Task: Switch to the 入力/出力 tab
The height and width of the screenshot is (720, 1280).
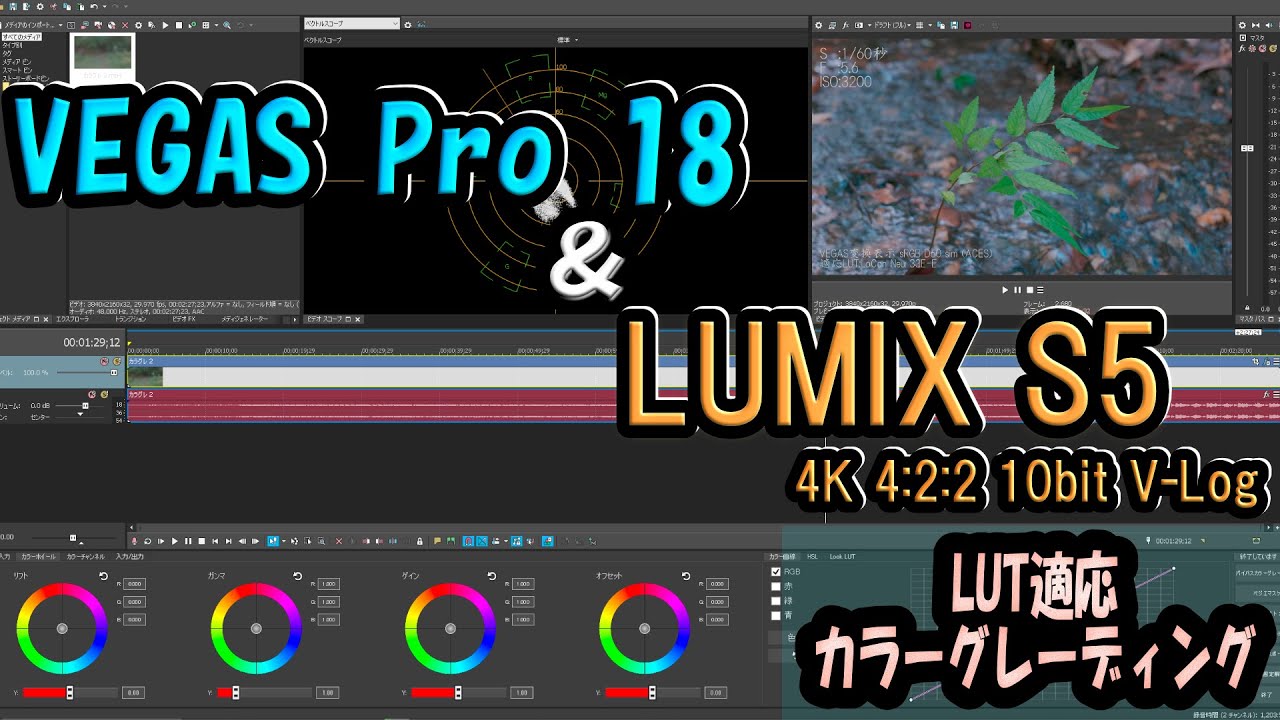Action: click(x=130, y=556)
